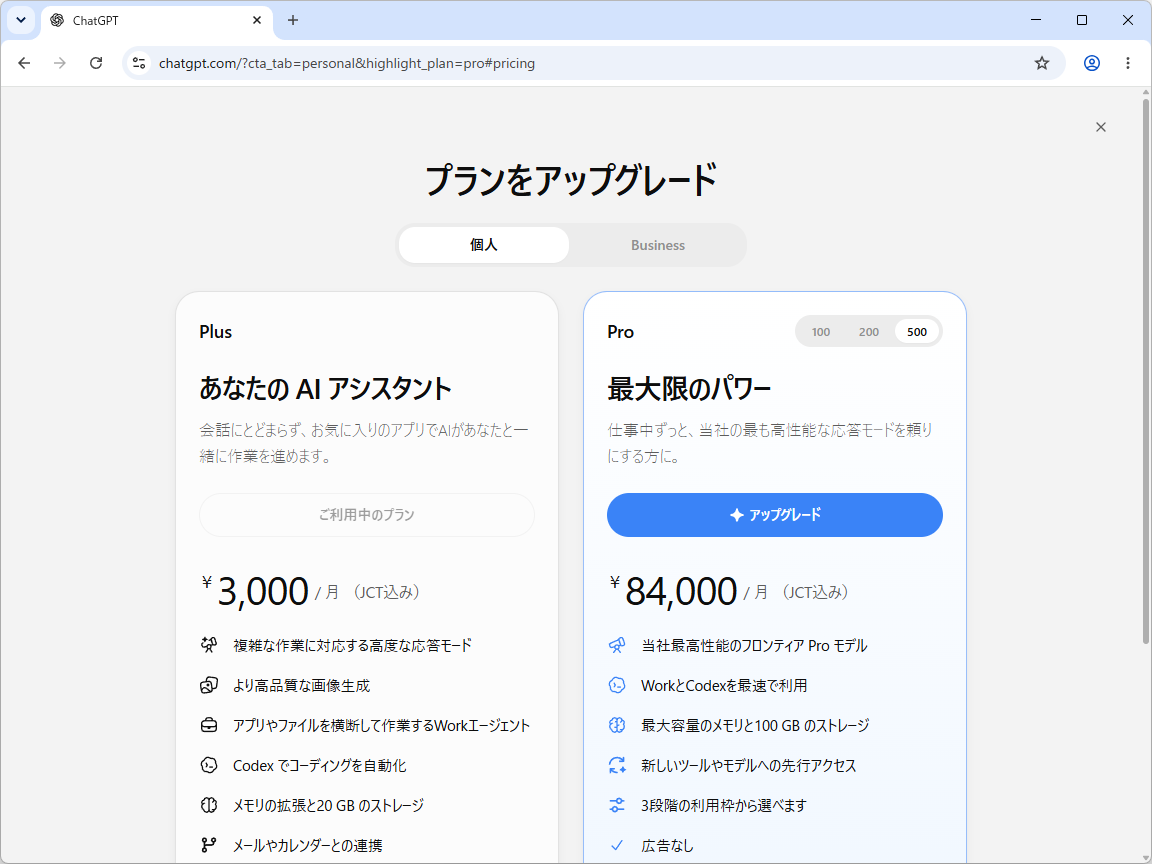Open the tab search dropdown

(x=21, y=20)
